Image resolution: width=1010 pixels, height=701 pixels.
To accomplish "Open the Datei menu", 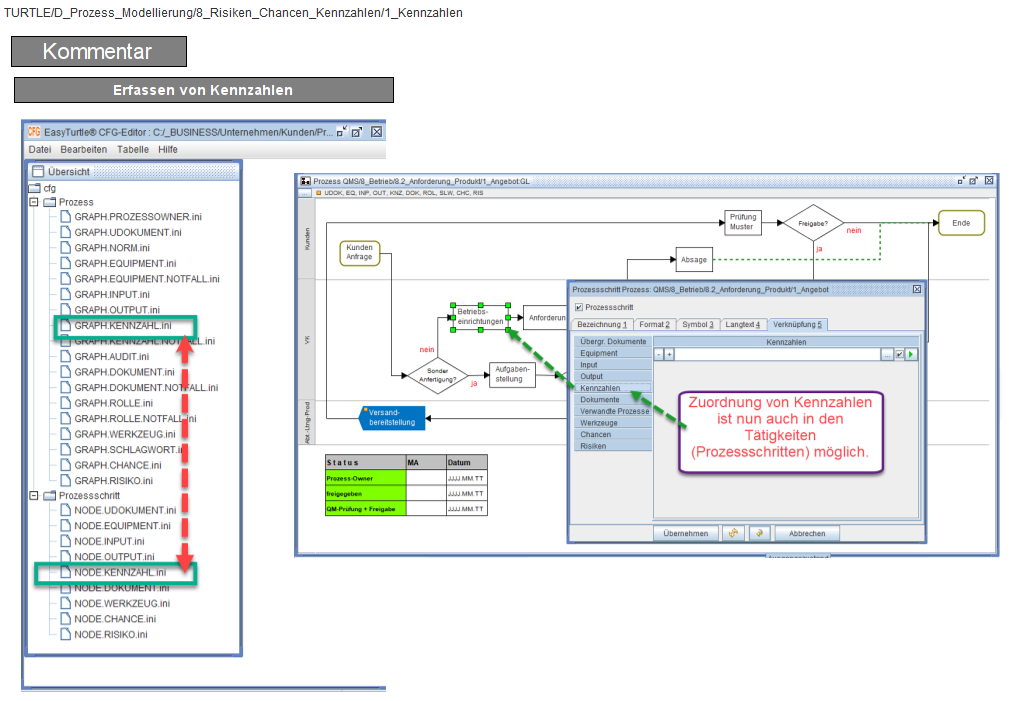I will pos(39,149).
